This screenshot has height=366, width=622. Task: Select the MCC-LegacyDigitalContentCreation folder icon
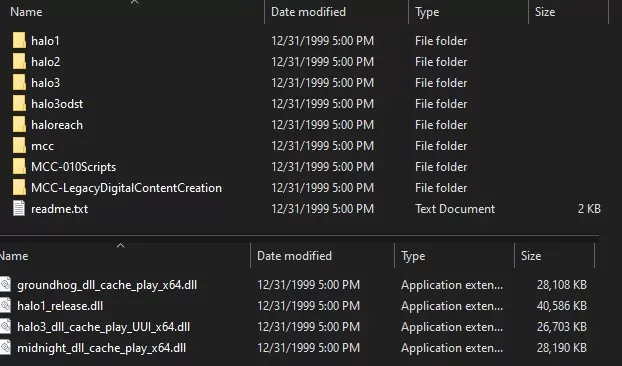tap(19, 188)
